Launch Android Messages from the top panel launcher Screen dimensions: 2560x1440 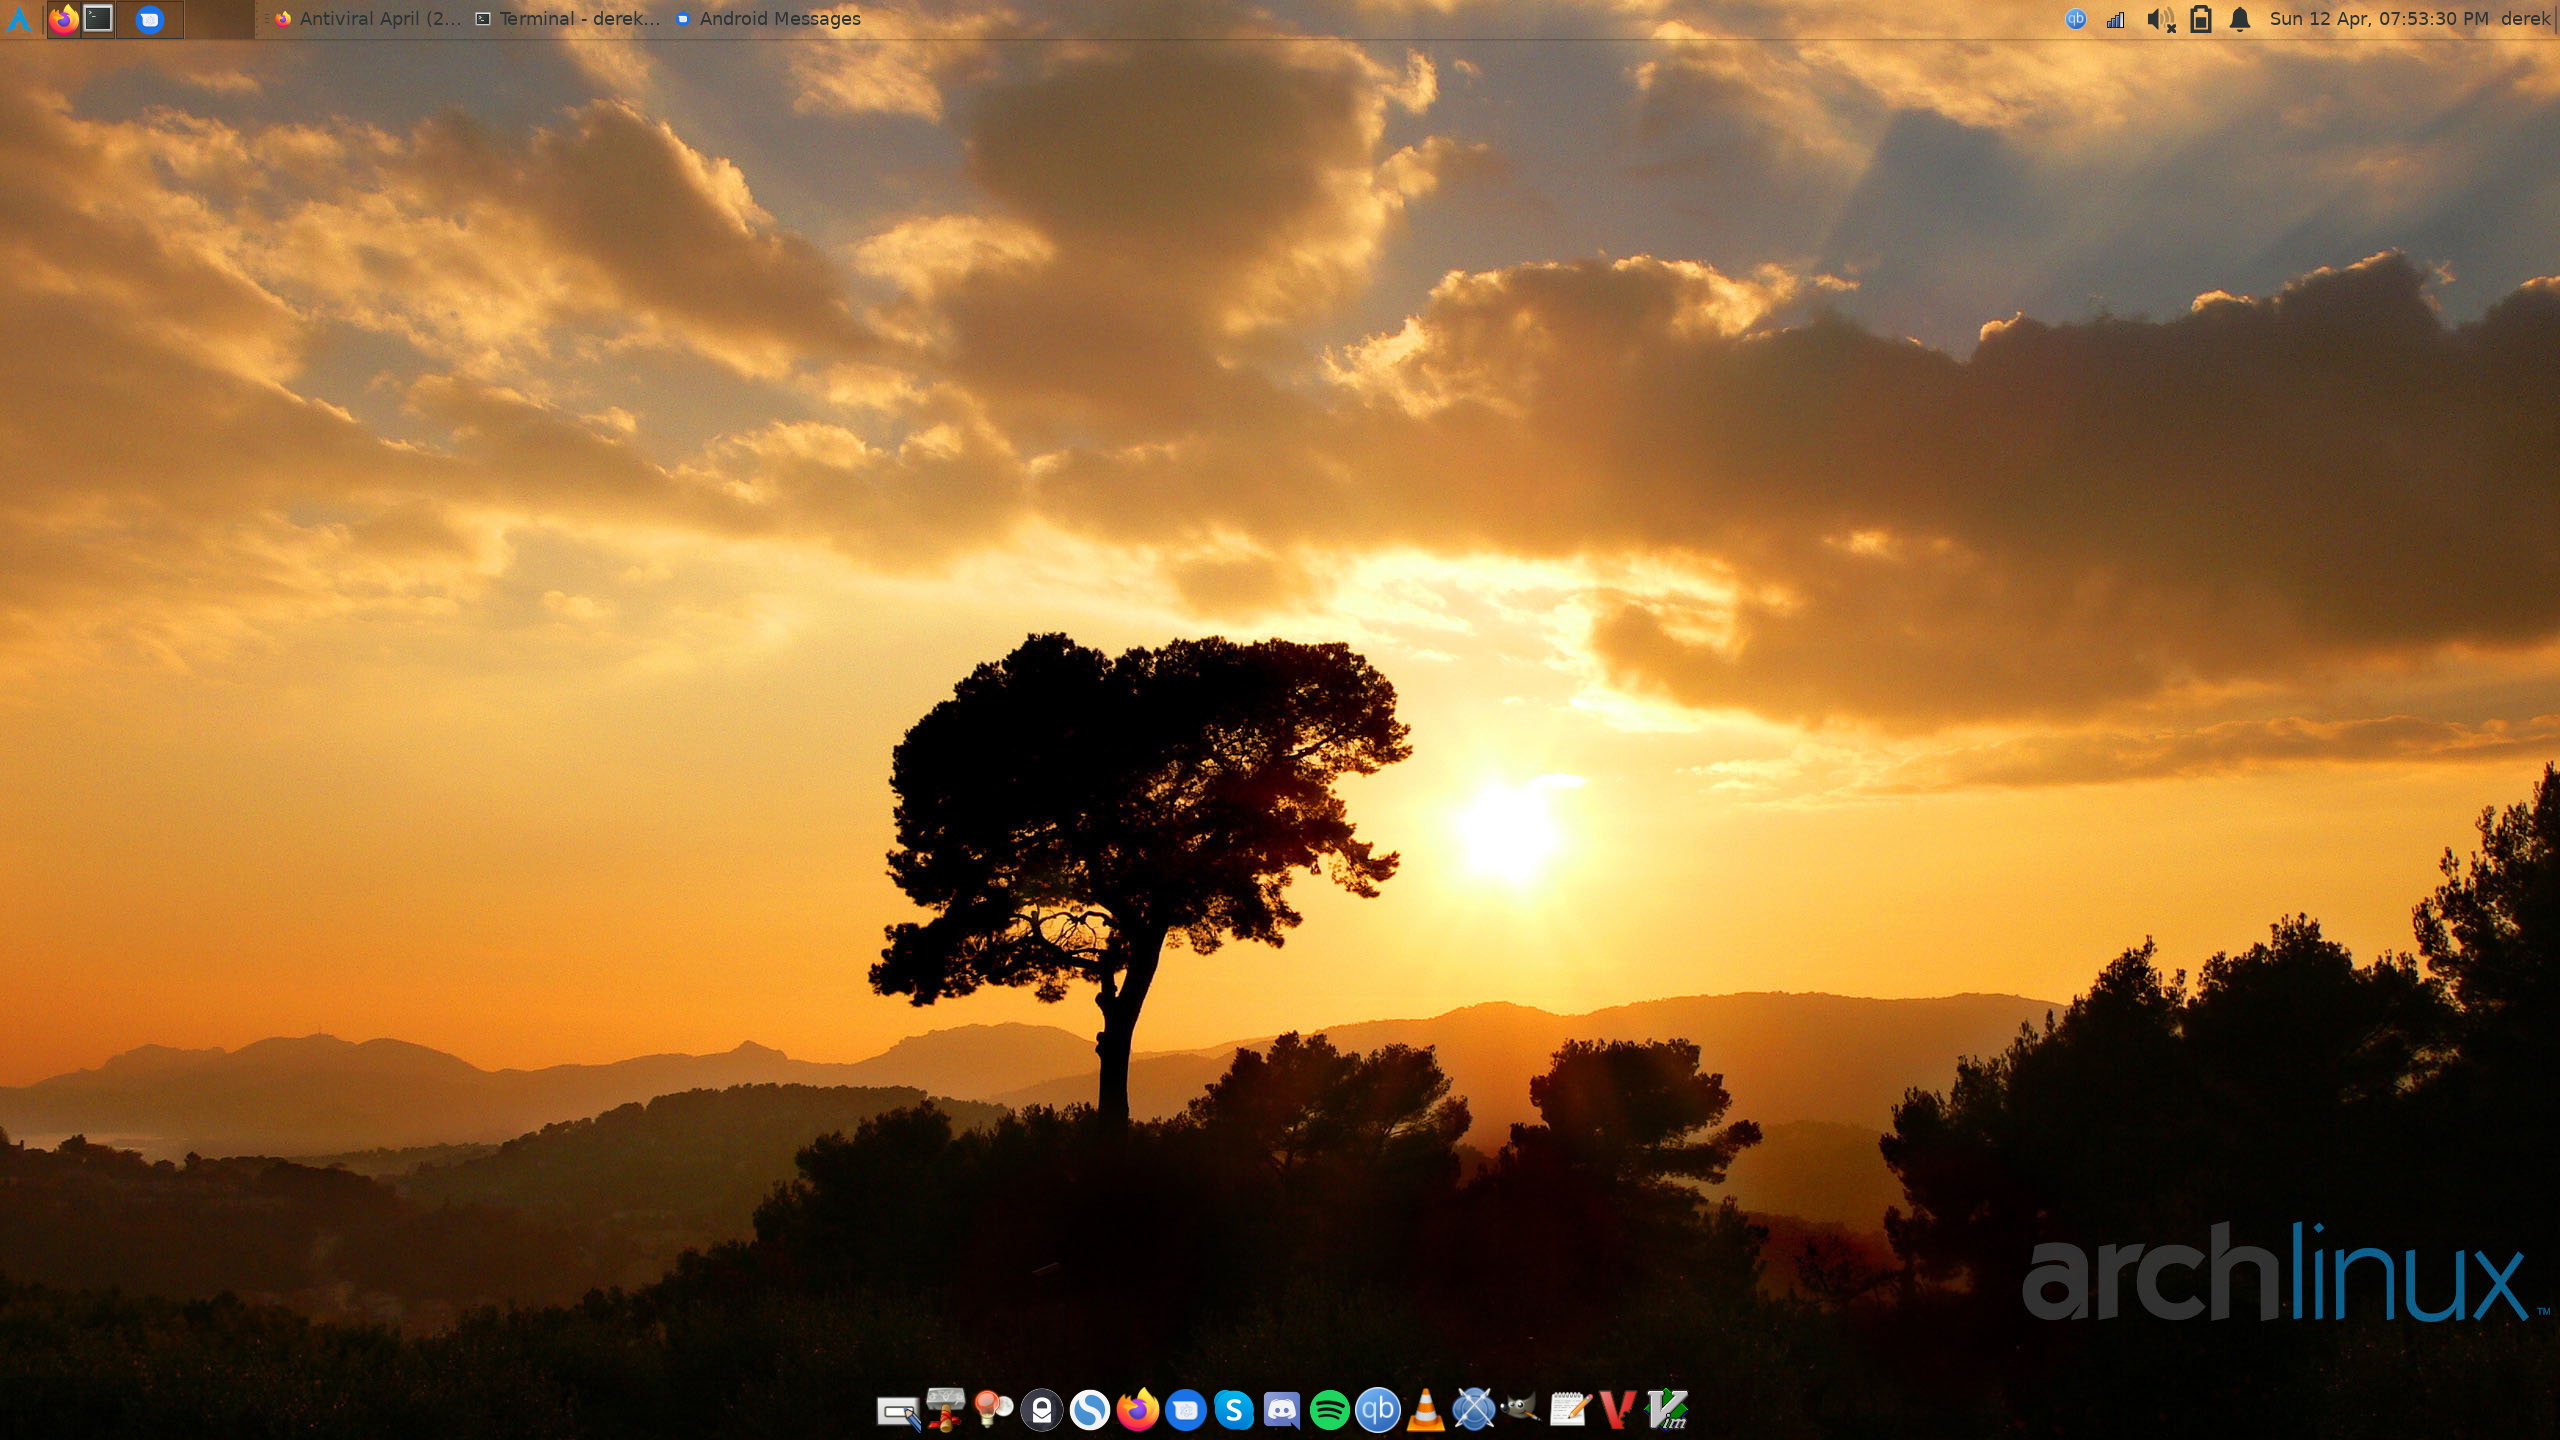pyautogui.click(x=149, y=19)
